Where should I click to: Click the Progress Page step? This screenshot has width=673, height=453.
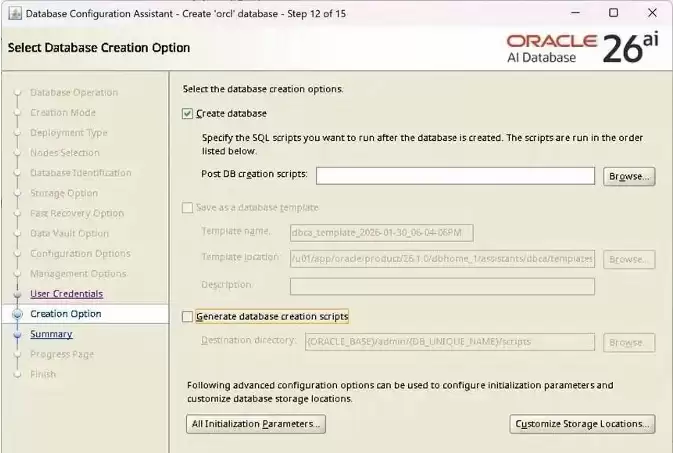pos(62,354)
